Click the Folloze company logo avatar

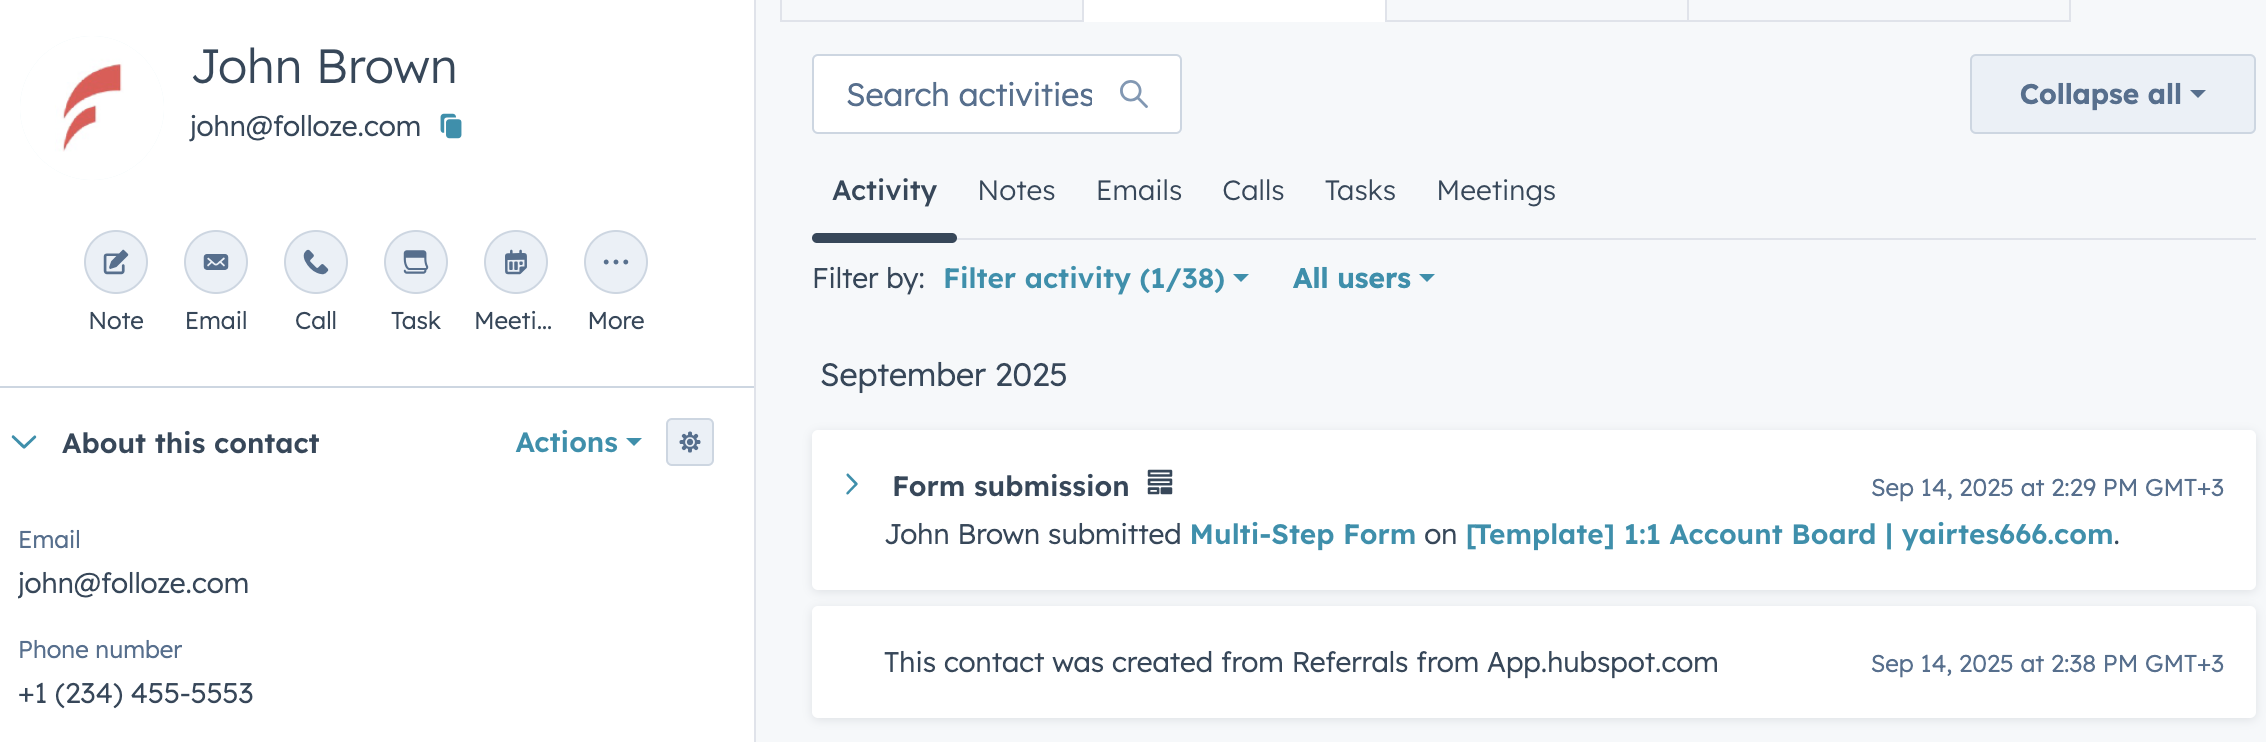[93, 106]
